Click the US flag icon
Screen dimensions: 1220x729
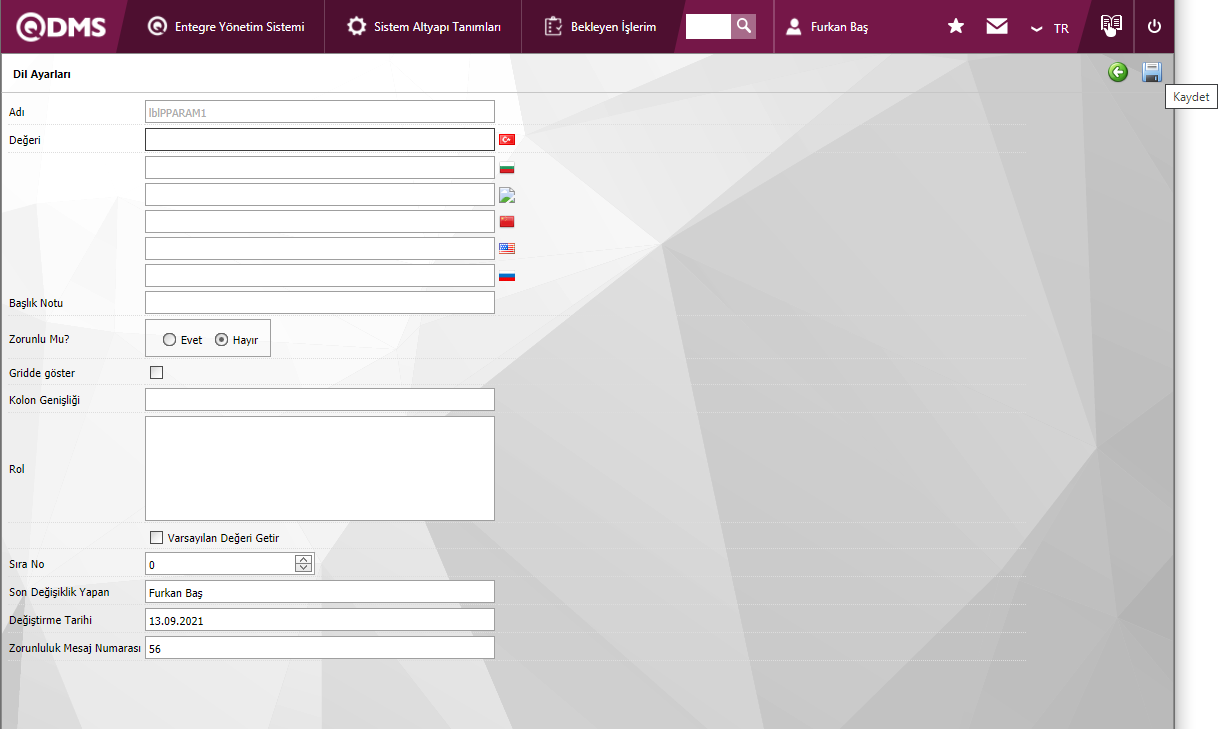click(x=507, y=248)
